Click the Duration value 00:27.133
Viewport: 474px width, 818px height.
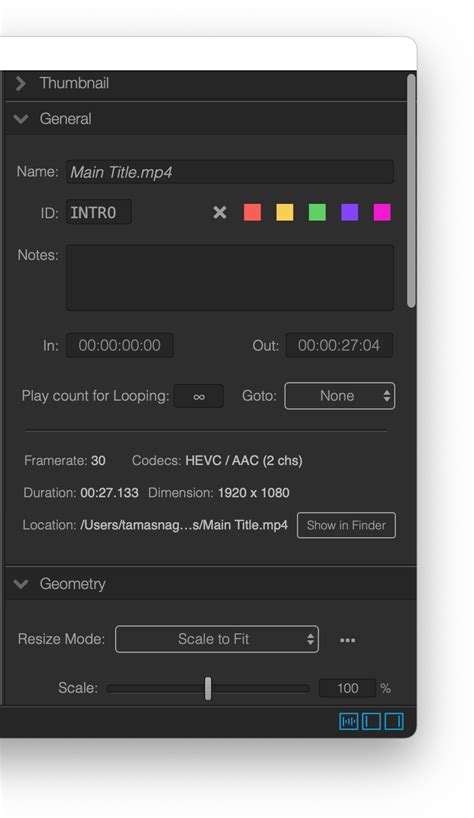coord(110,493)
